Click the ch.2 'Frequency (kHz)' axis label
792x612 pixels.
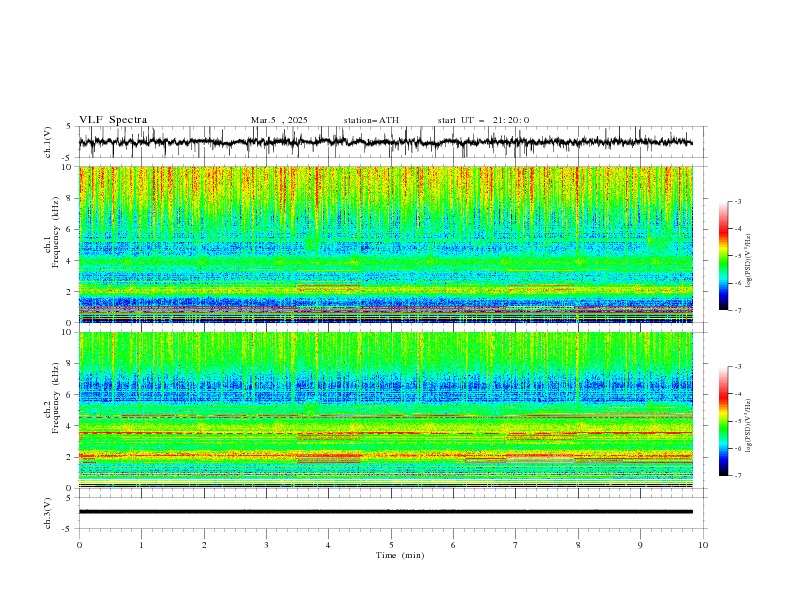[x=55, y=398]
